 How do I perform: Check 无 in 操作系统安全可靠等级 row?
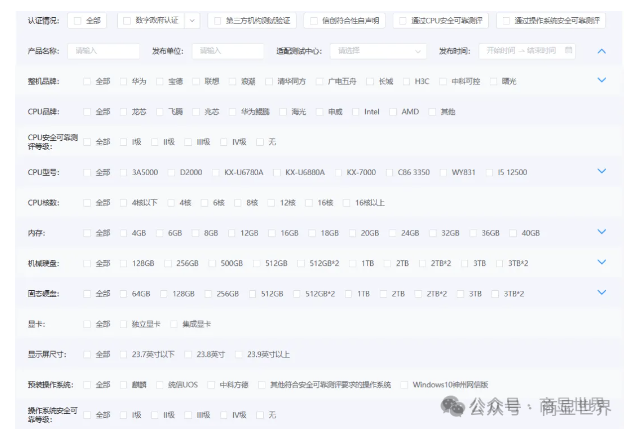point(260,415)
